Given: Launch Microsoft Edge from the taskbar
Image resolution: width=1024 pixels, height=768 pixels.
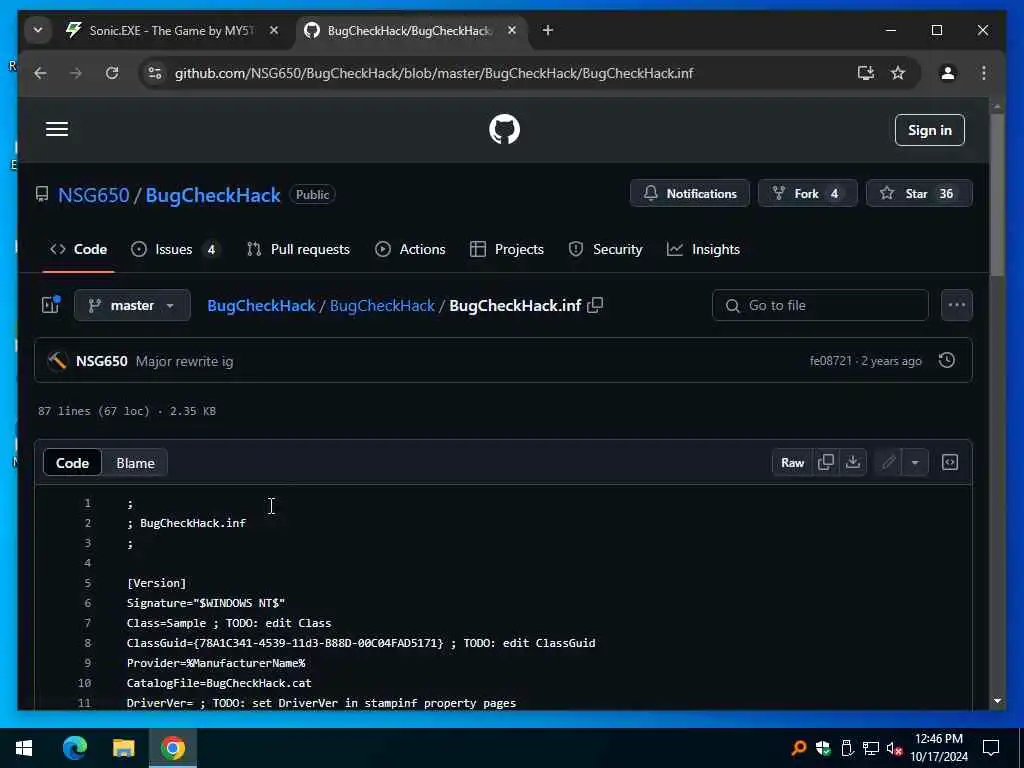Looking at the screenshot, I should [x=75, y=748].
